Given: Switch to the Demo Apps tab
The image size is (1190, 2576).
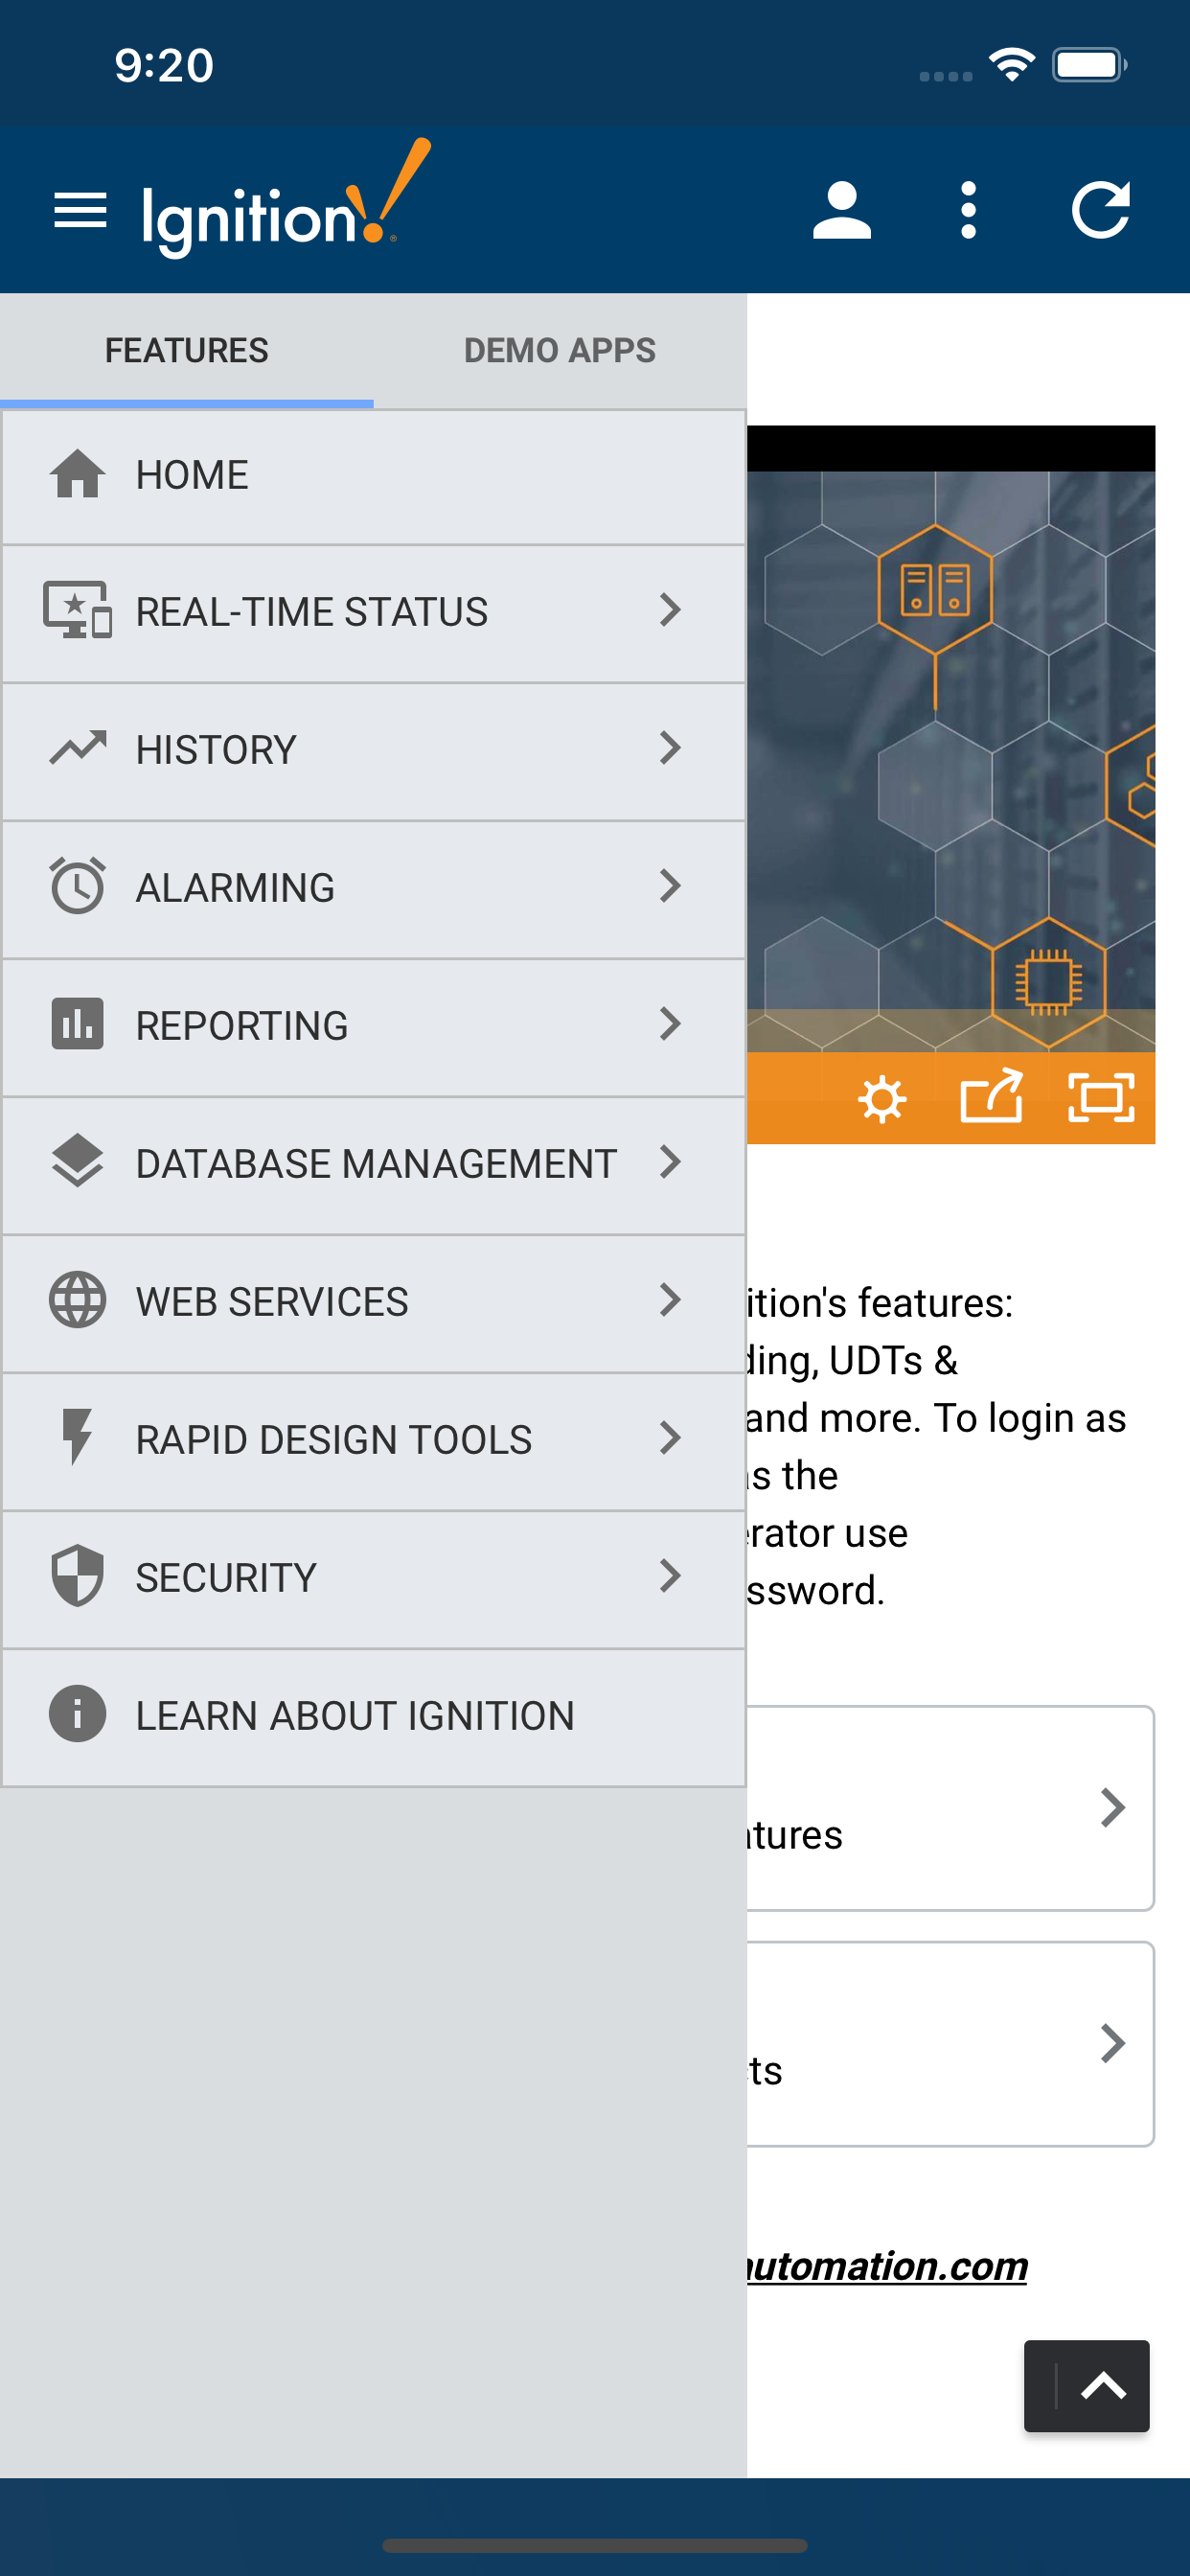Looking at the screenshot, I should coord(560,351).
